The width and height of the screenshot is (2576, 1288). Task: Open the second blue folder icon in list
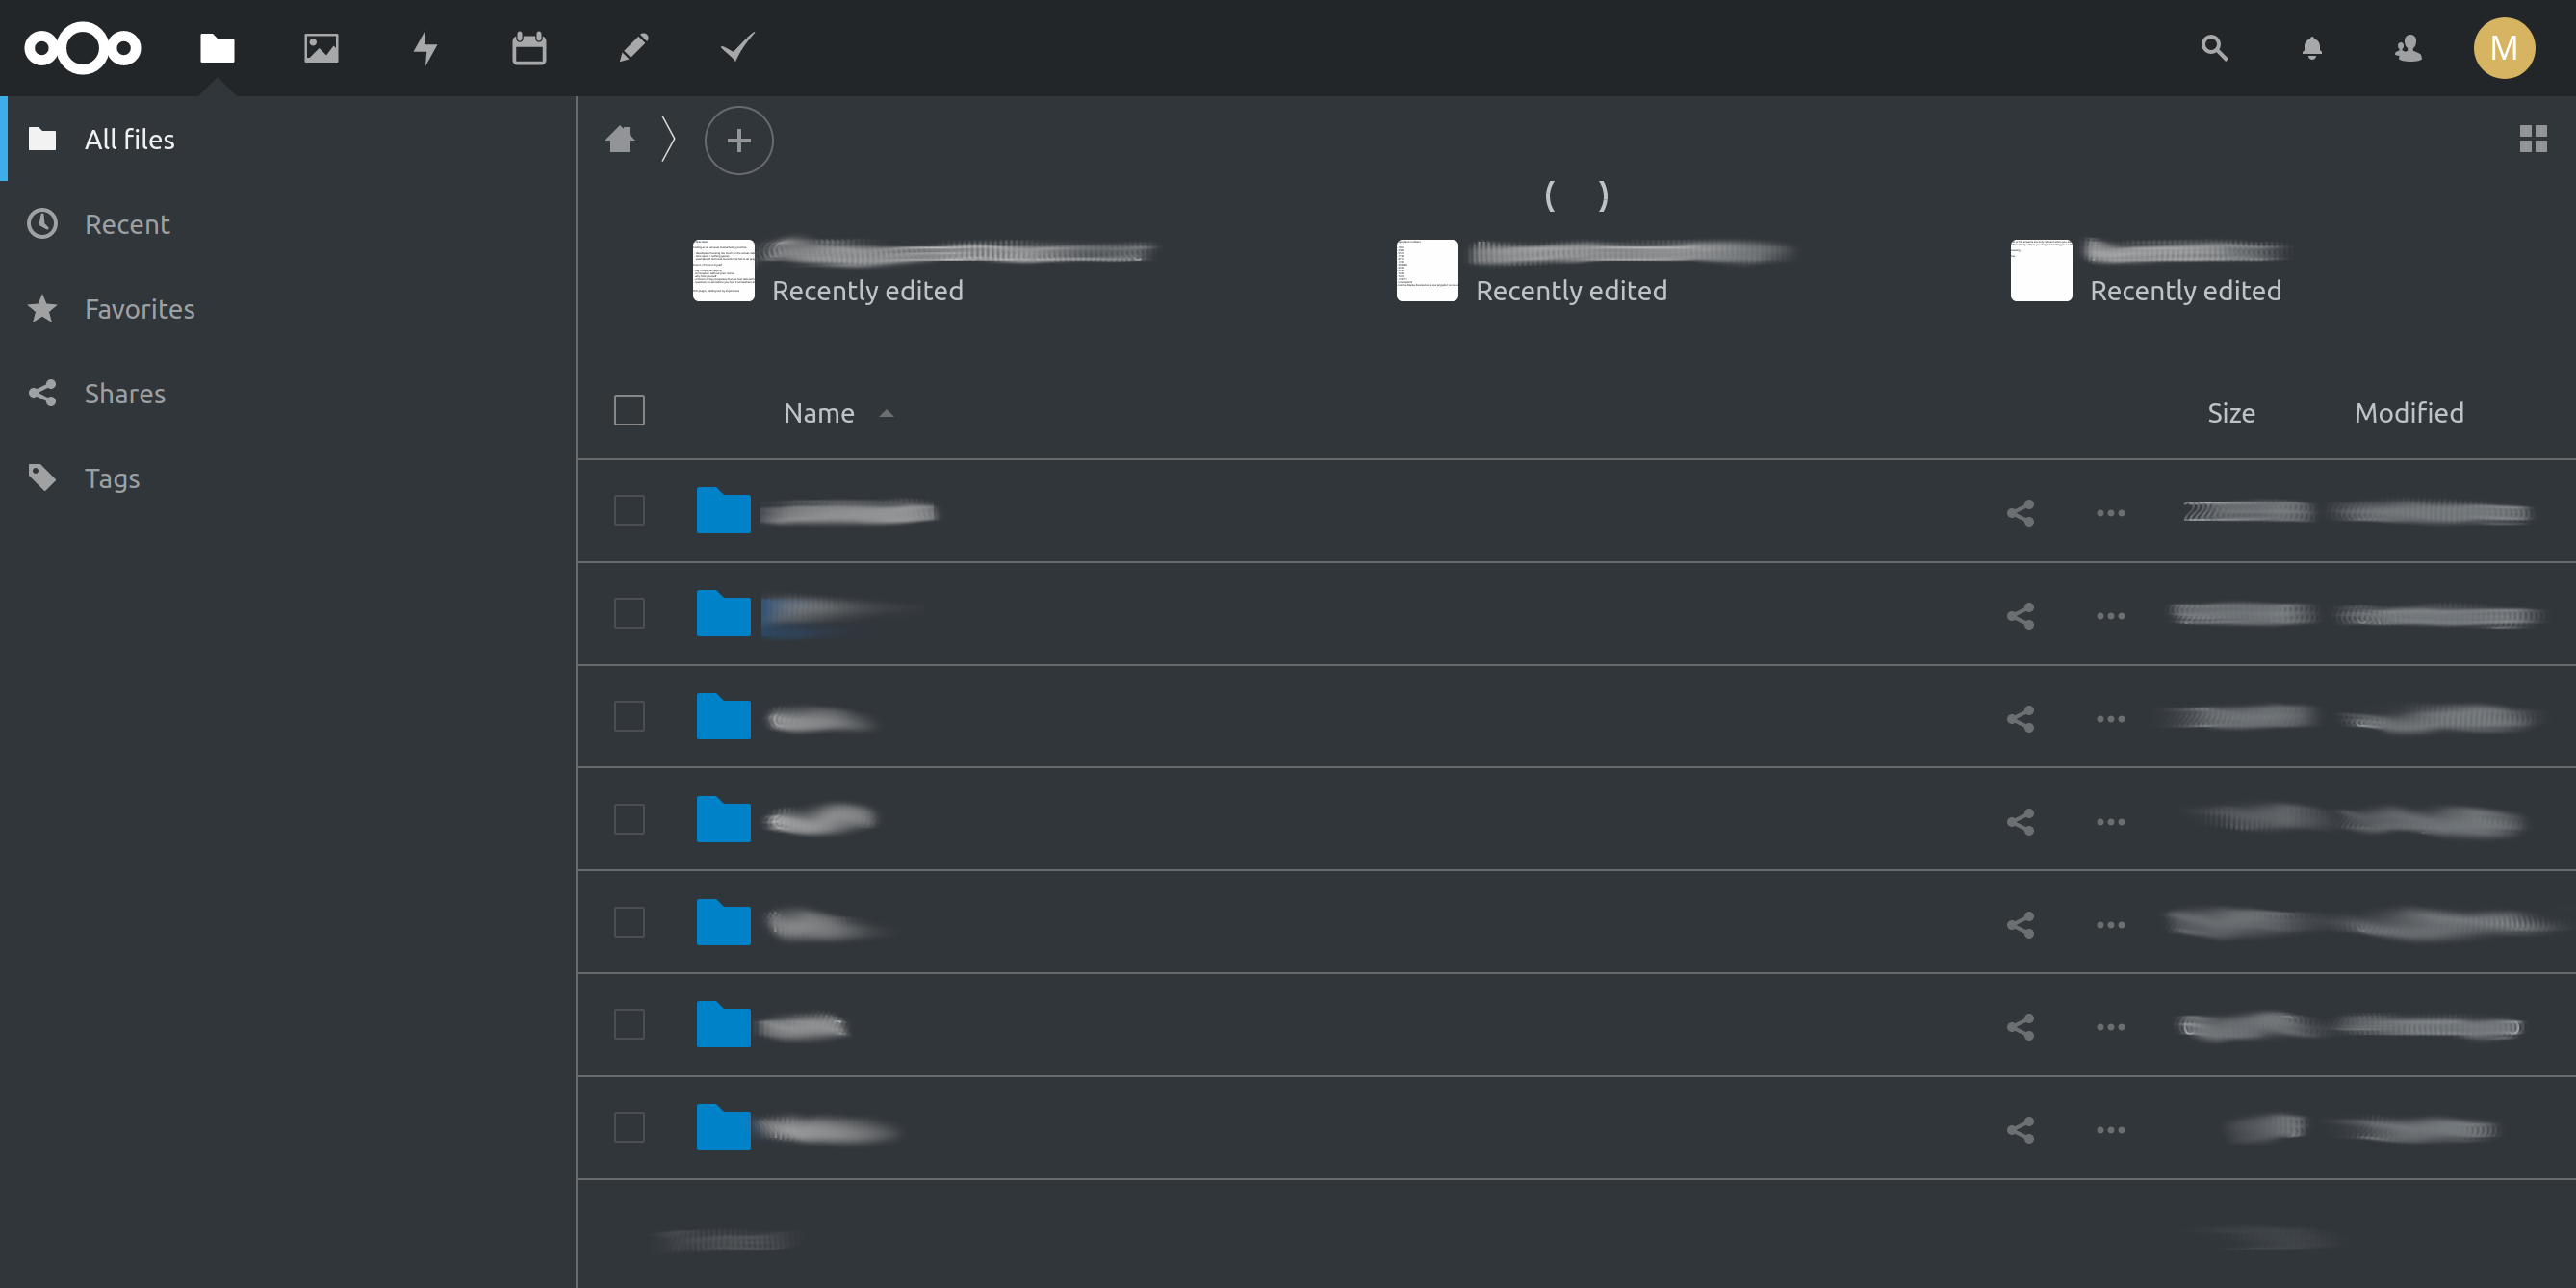723,613
